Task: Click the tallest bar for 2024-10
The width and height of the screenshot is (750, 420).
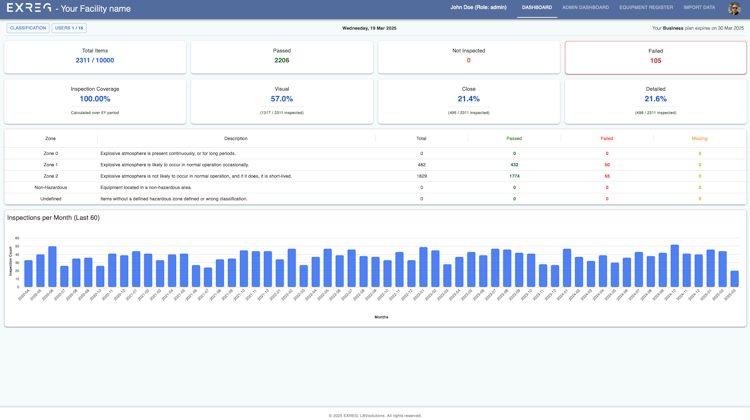Action: click(674, 266)
